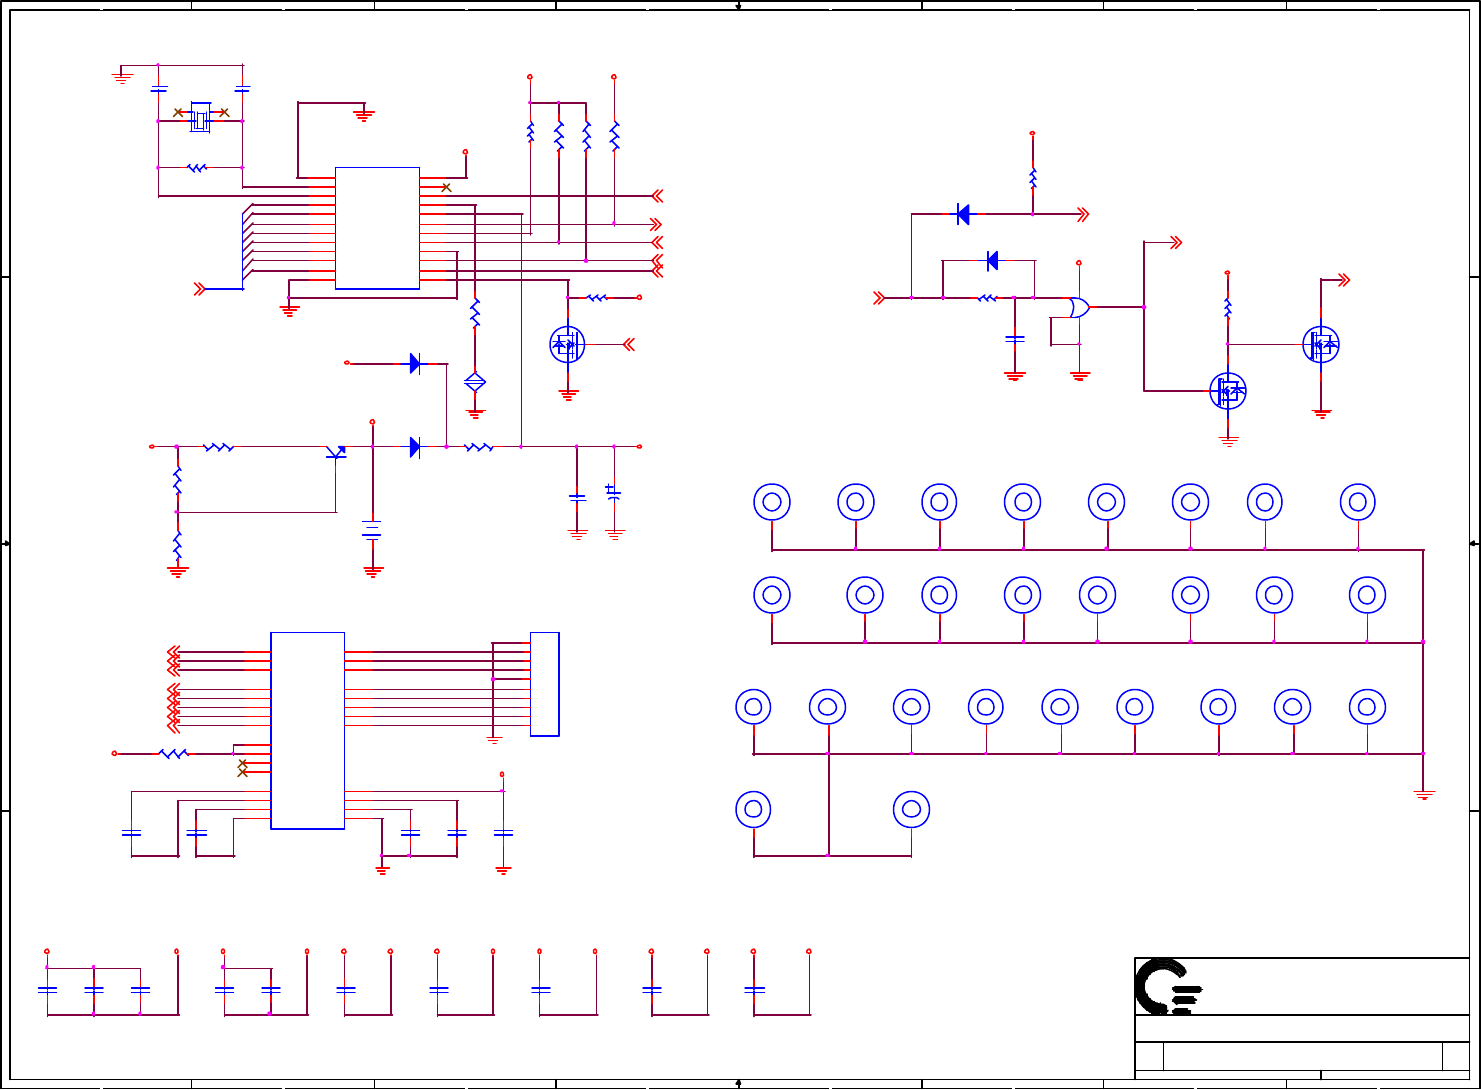Image resolution: width=1481 pixels, height=1090 pixels.
Task: Click the tall IC rectangle at lower left
Action: 308,730
